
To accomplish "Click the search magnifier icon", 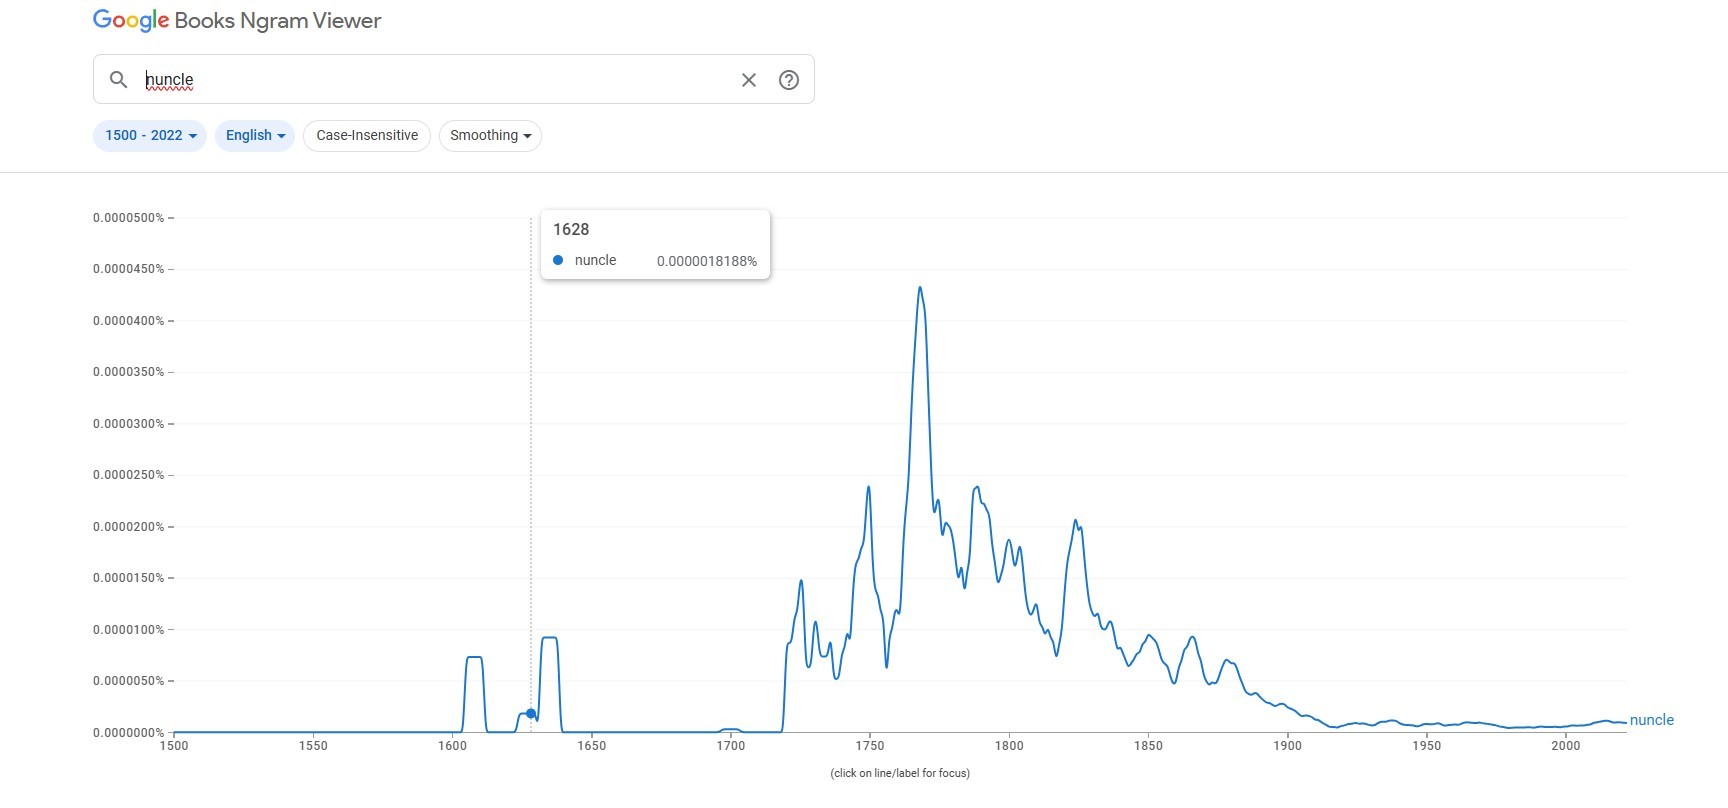I will point(118,79).
